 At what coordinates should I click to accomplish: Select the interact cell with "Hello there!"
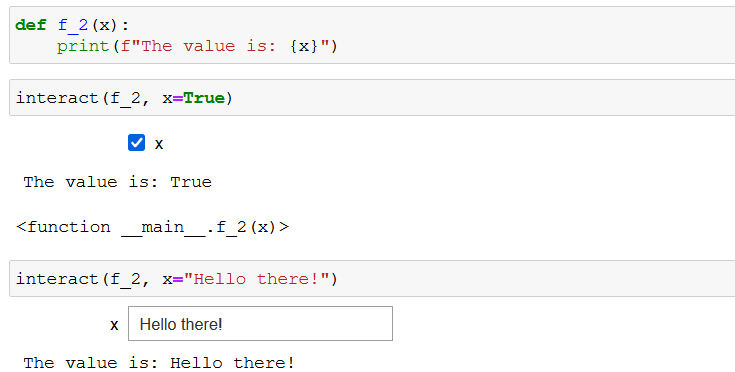(372, 279)
